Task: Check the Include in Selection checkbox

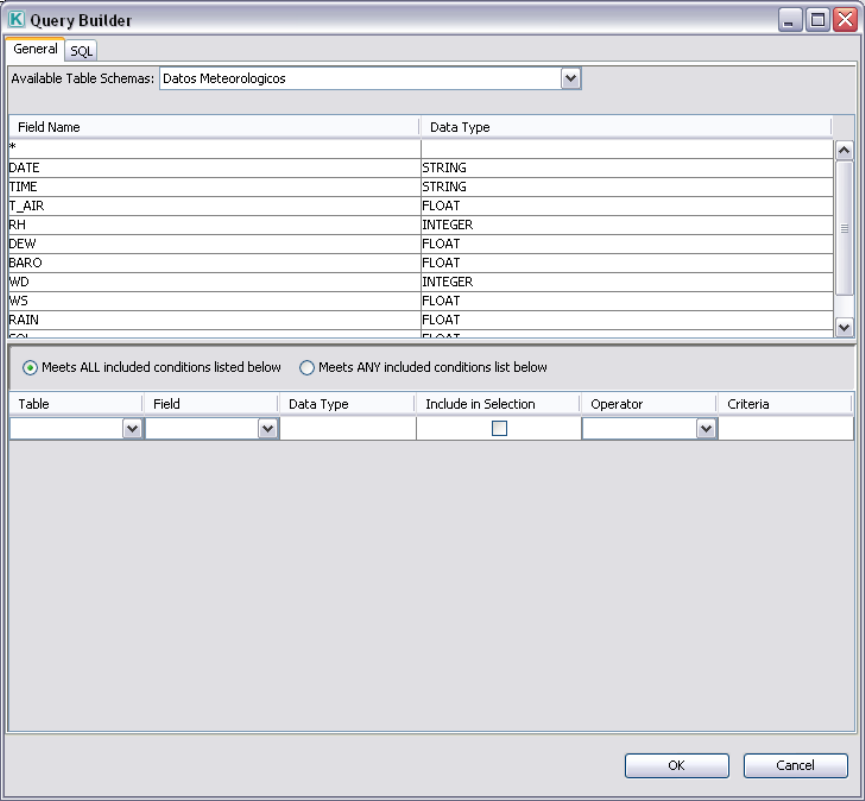Action: tap(499, 429)
